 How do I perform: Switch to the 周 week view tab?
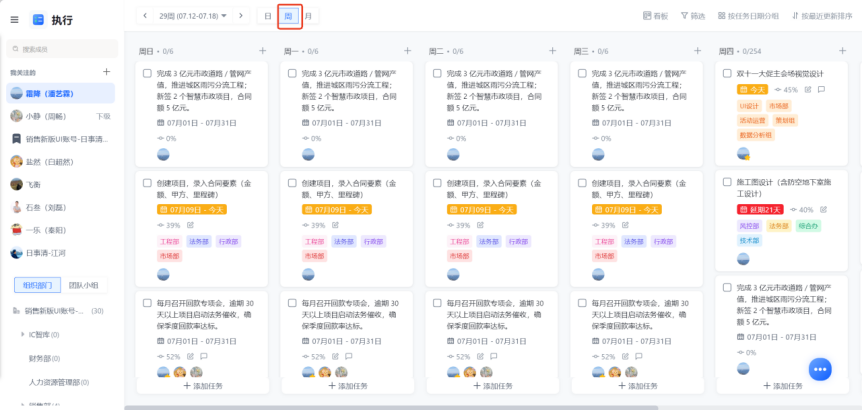tap(288, 16)
